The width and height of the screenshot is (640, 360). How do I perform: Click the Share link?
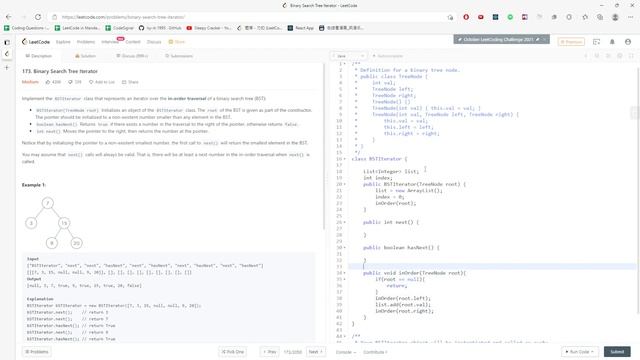tap(130, 82)
